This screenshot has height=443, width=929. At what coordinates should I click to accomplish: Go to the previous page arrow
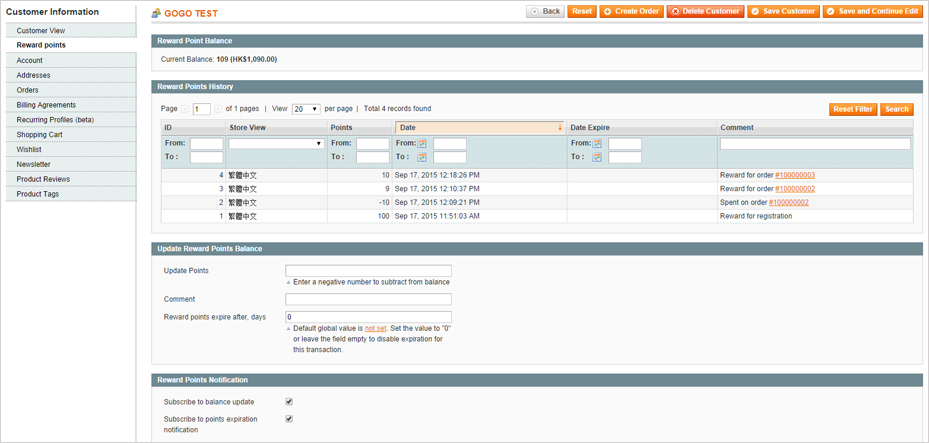pyautogui.click(x=185, y=109)
